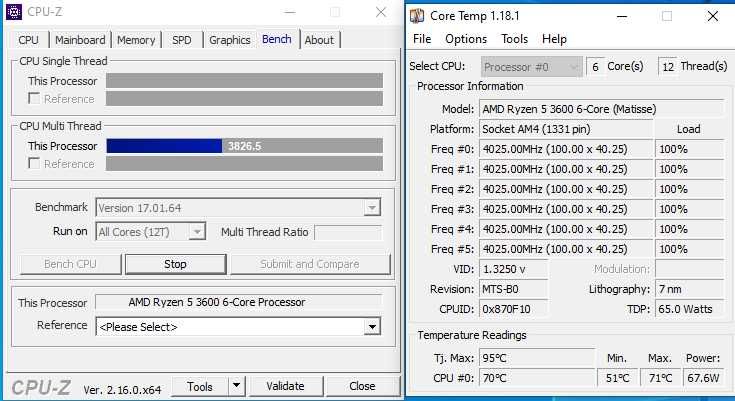Viewport: 735px width, 401px height.
Task: Click the Freq #0 frequency value
Action: (566, 149)
